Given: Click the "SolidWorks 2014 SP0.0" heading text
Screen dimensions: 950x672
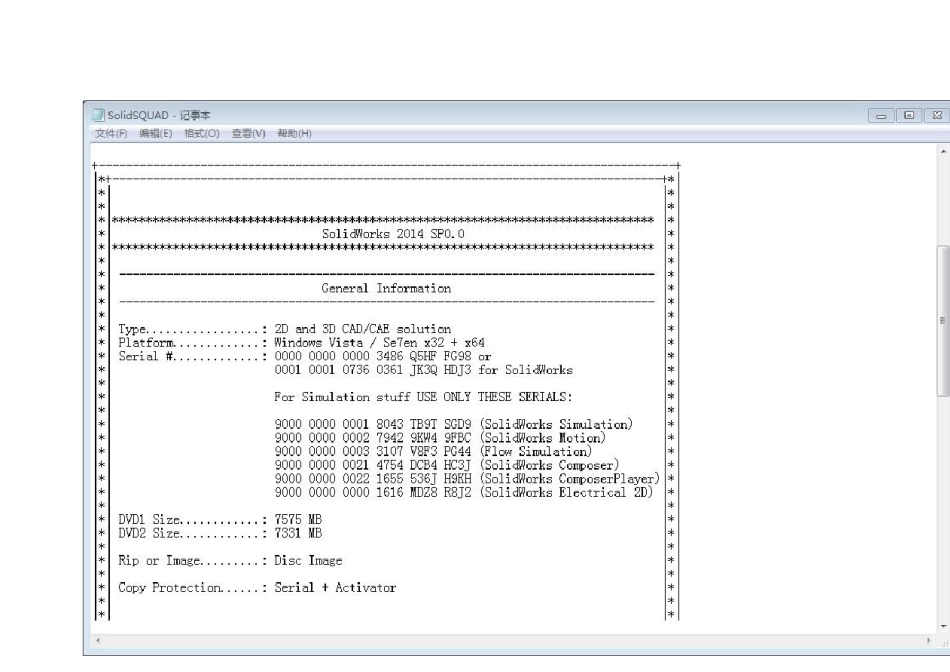Looking at the screenshot, I should point(393,234).
